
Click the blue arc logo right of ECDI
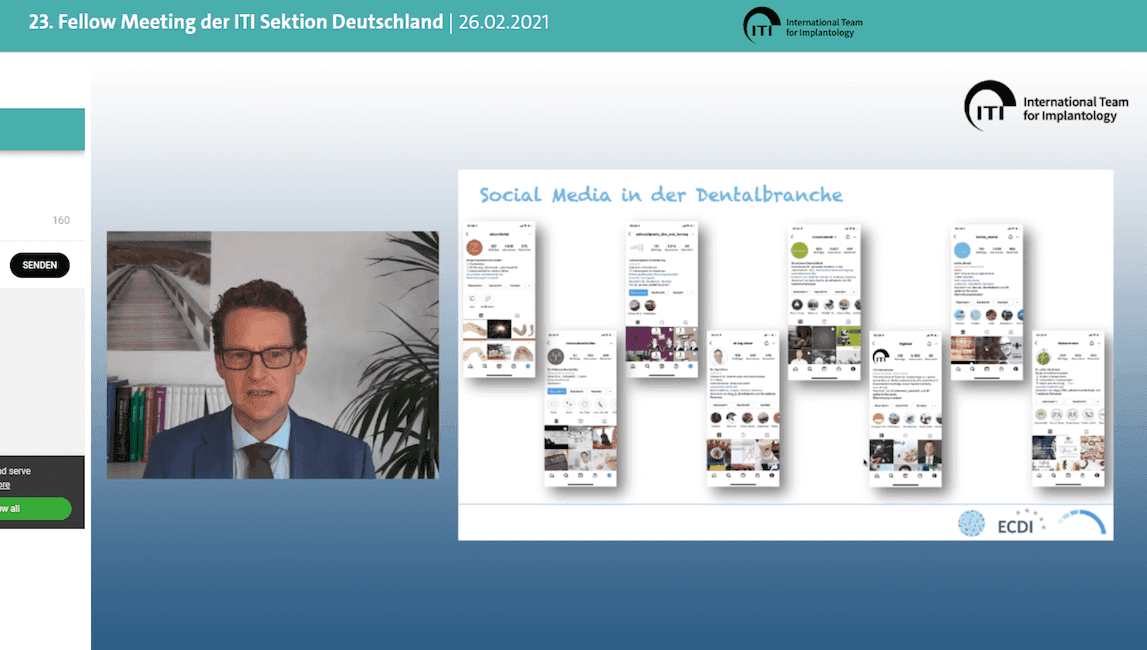click(x=1082, y=520)
